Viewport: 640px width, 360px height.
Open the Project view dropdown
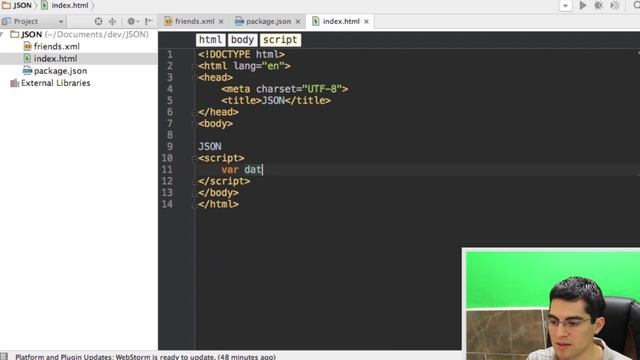[x=61, y=22]
